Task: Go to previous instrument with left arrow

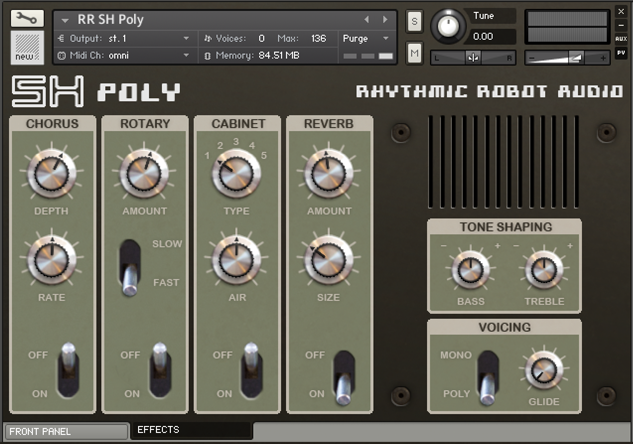Action: pos(367,19)
